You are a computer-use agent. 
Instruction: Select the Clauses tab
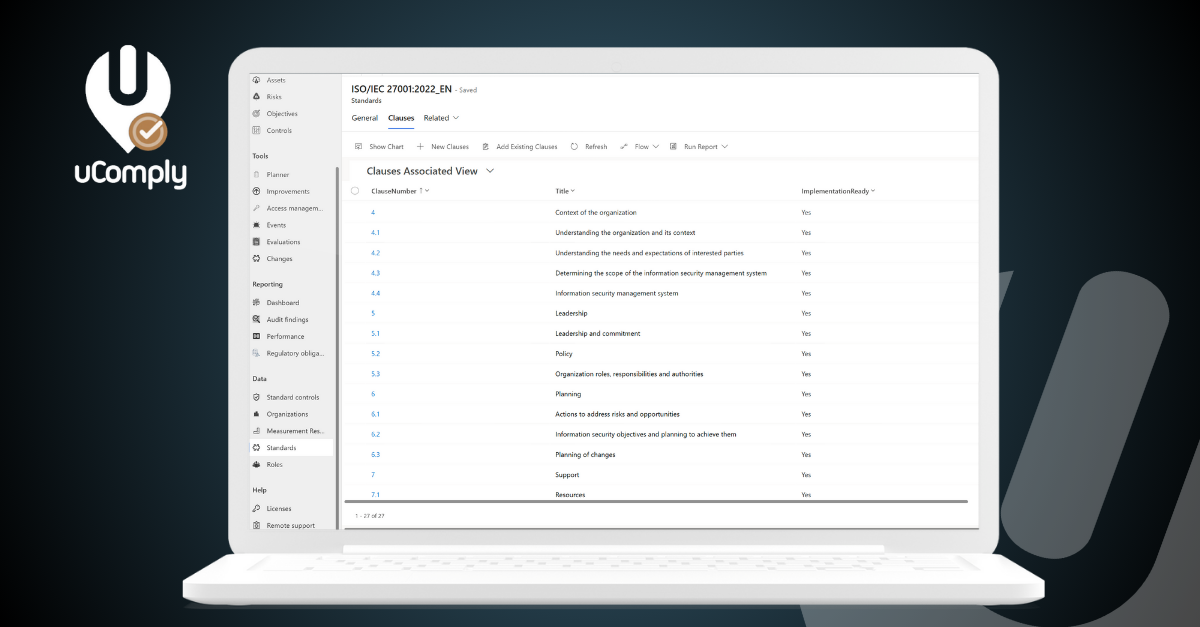(x=401, y=118)
